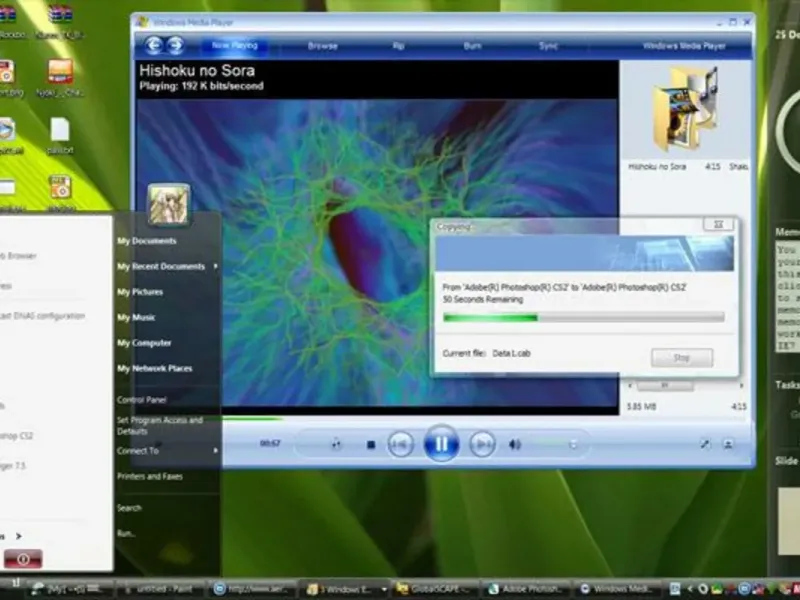This screenshot has width=800, height=600.
Task: Click the back arrow in Media Player
Action: click(153, 45)
